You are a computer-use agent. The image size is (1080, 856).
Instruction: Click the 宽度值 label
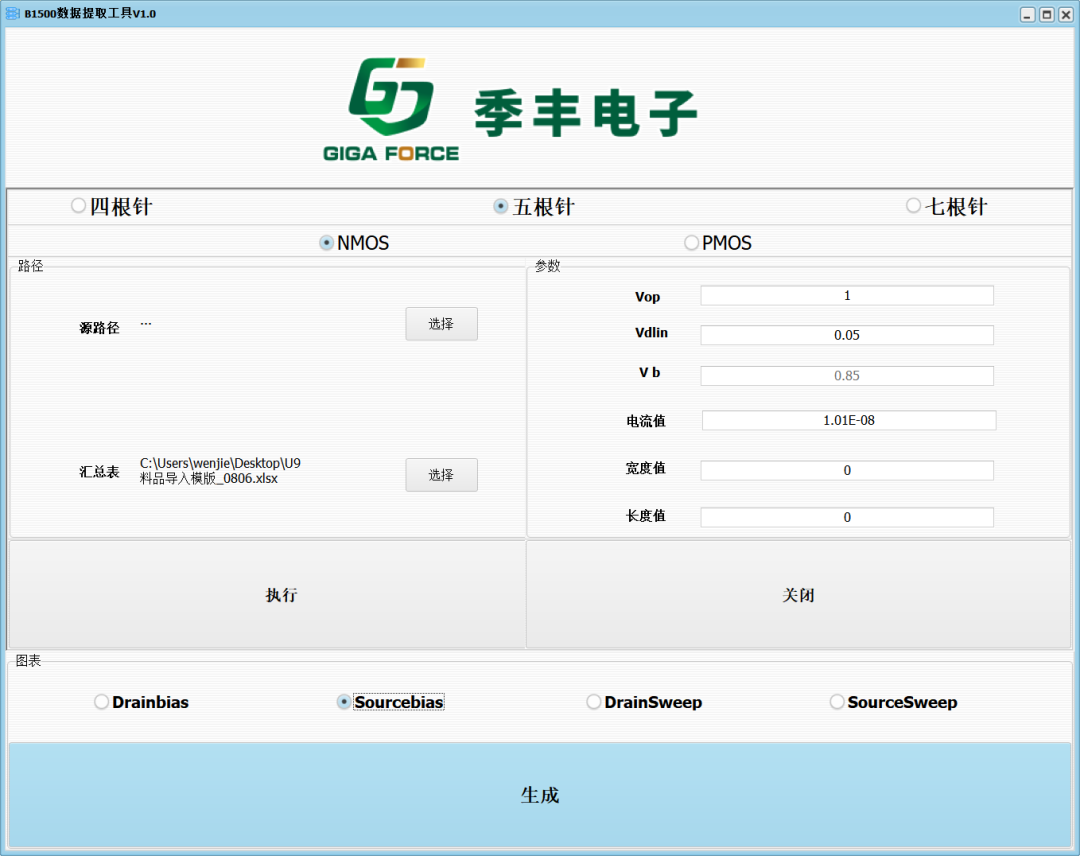645,468
